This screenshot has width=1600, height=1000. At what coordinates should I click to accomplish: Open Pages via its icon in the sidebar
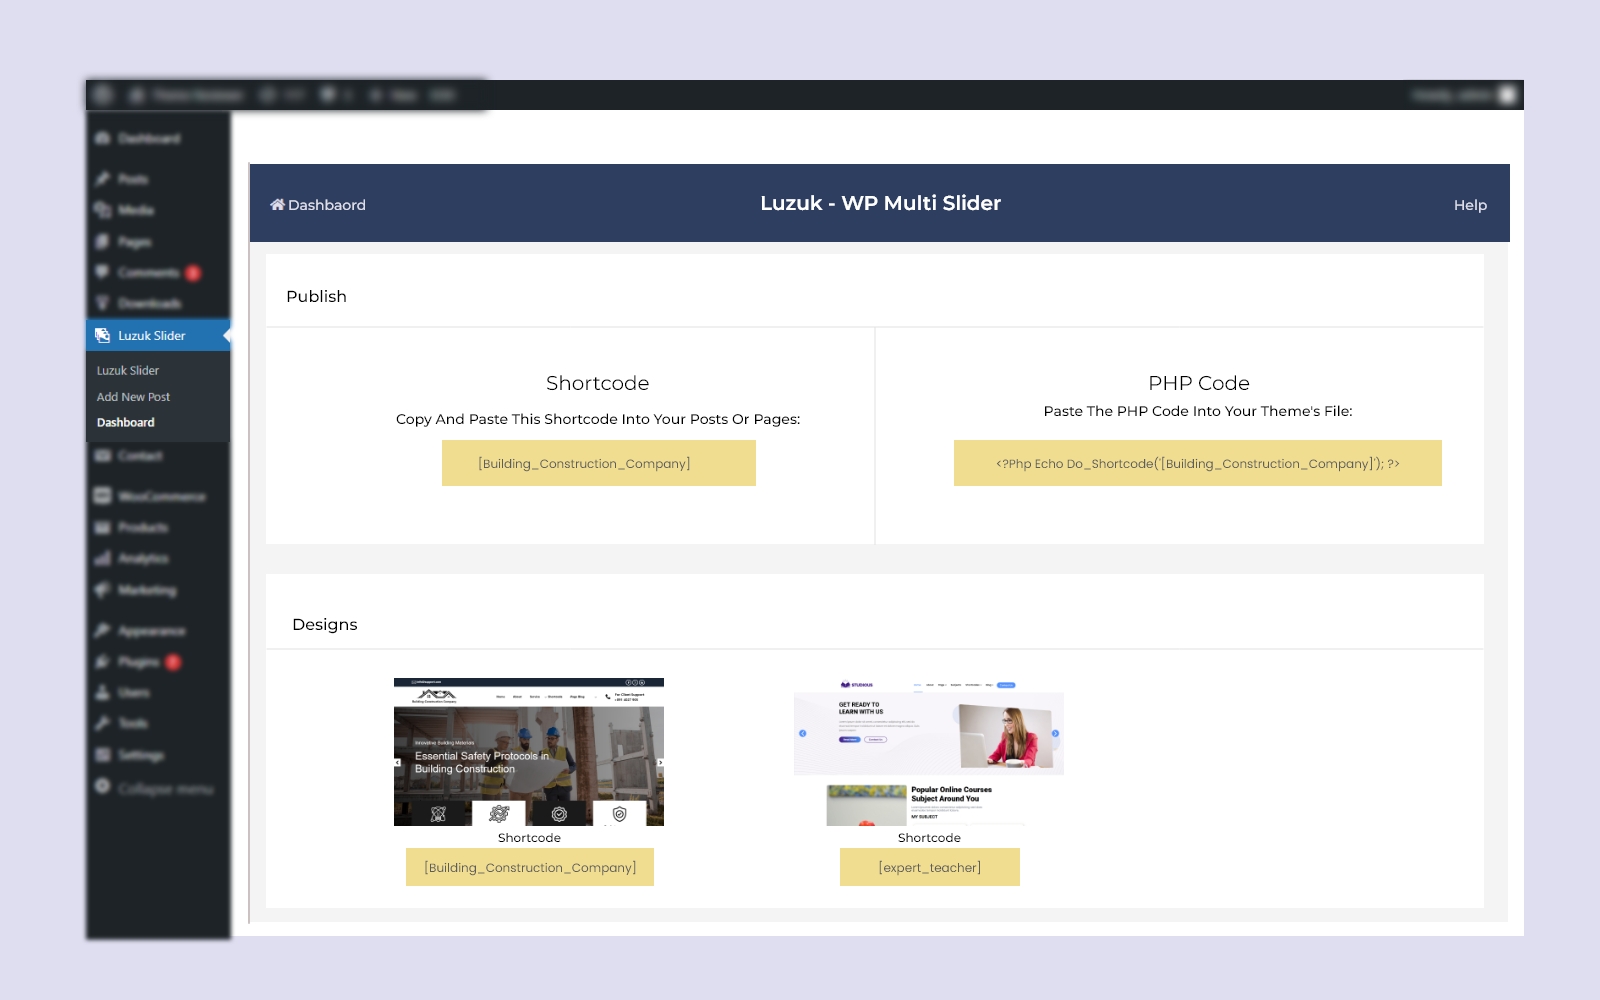[x=102, y=242]
